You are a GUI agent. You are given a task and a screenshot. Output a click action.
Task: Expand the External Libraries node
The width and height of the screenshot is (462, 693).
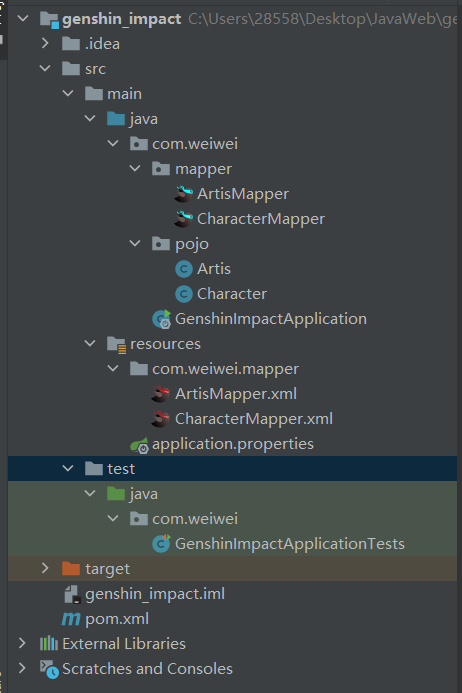coord(23,643)
